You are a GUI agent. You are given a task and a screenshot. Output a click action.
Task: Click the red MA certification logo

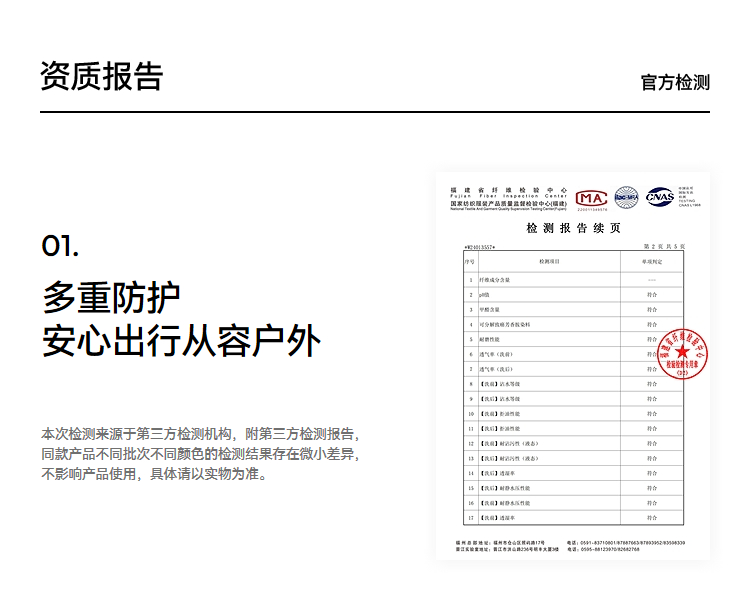[x=591, y=197]
